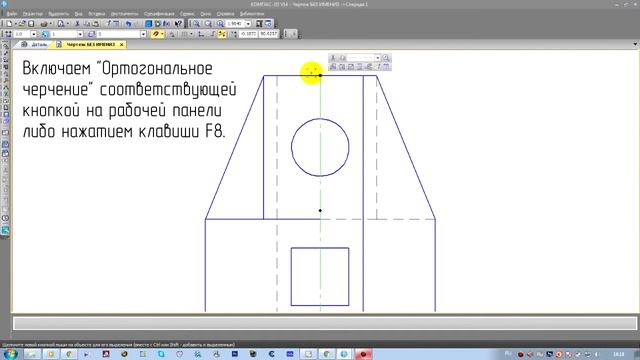Click the Y coordinate field
Screen dimensions: 640x360
pyautogui.click(x=268, y=34)
